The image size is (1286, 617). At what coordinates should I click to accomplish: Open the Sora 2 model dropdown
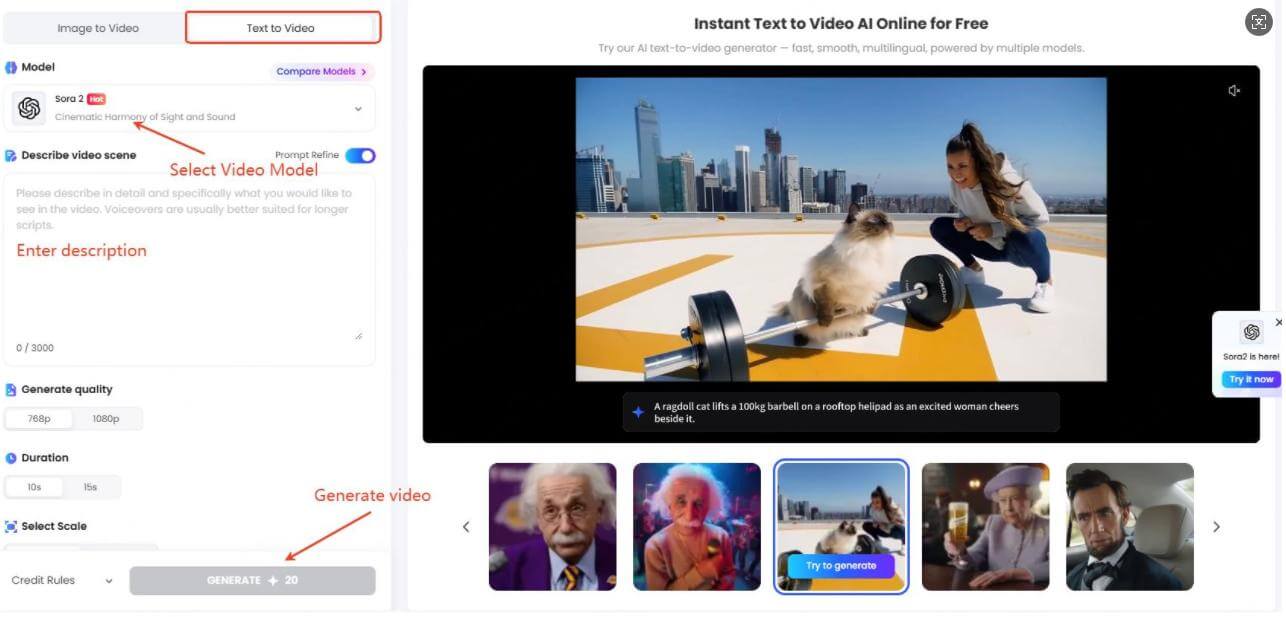358,108
